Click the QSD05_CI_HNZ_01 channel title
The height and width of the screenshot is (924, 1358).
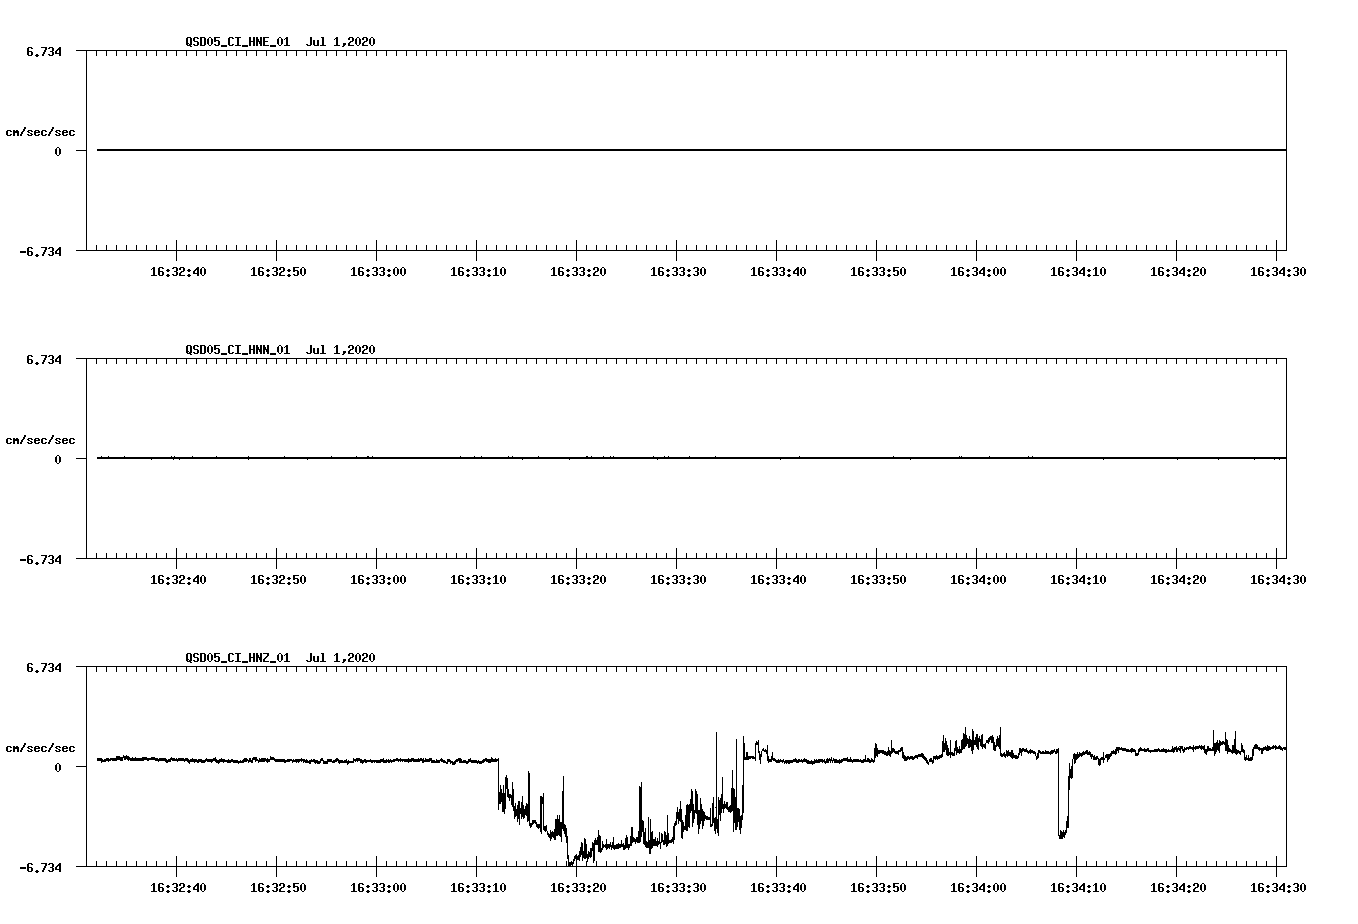point(238,658)
